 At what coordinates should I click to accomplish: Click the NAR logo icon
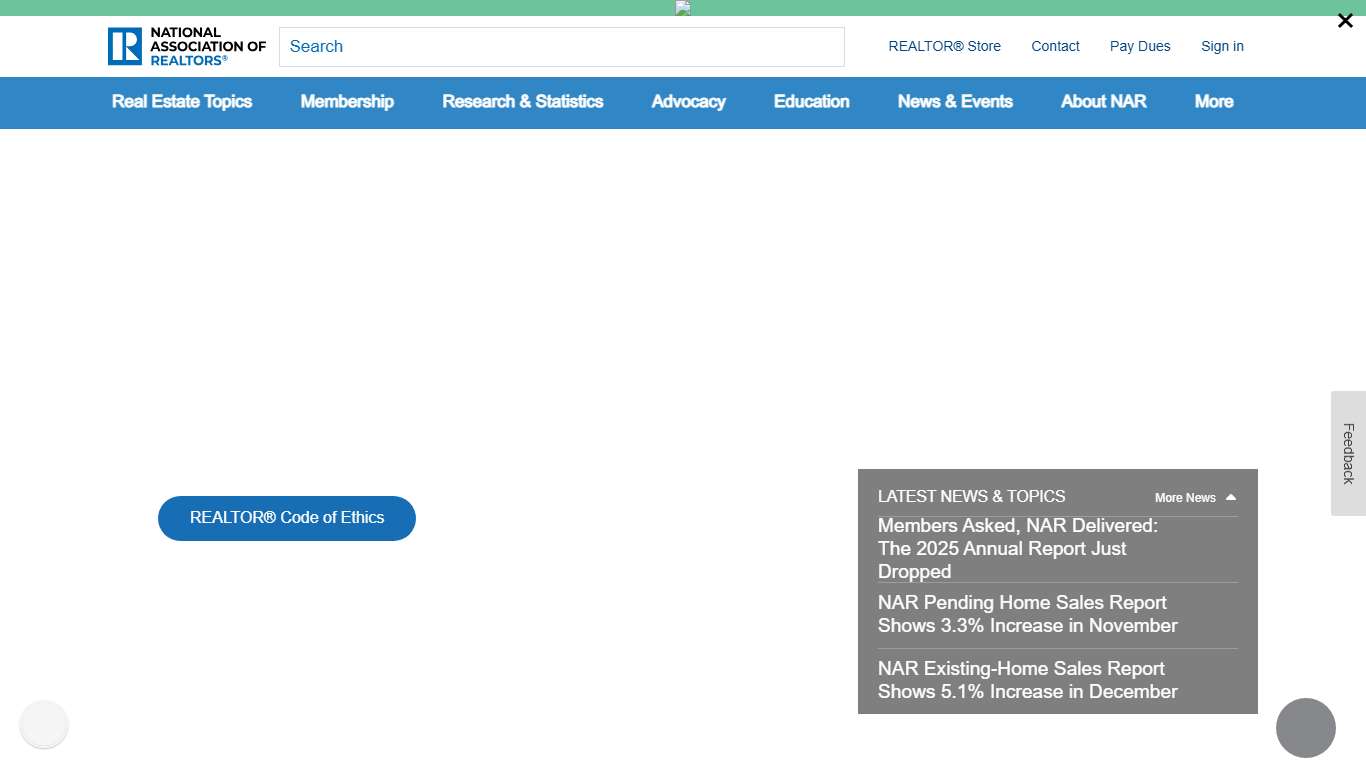point(125,46)
